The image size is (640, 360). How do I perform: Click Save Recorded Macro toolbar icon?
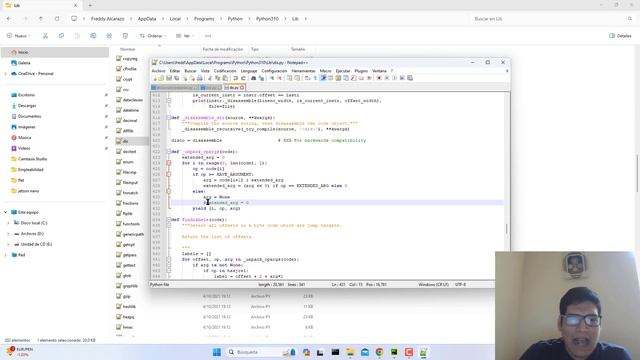coord(410,78)
